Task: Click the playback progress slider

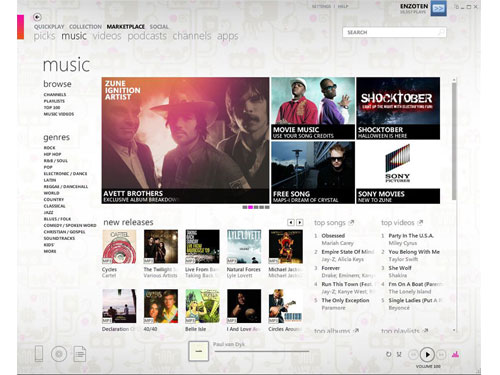Action: coord(262,351)
